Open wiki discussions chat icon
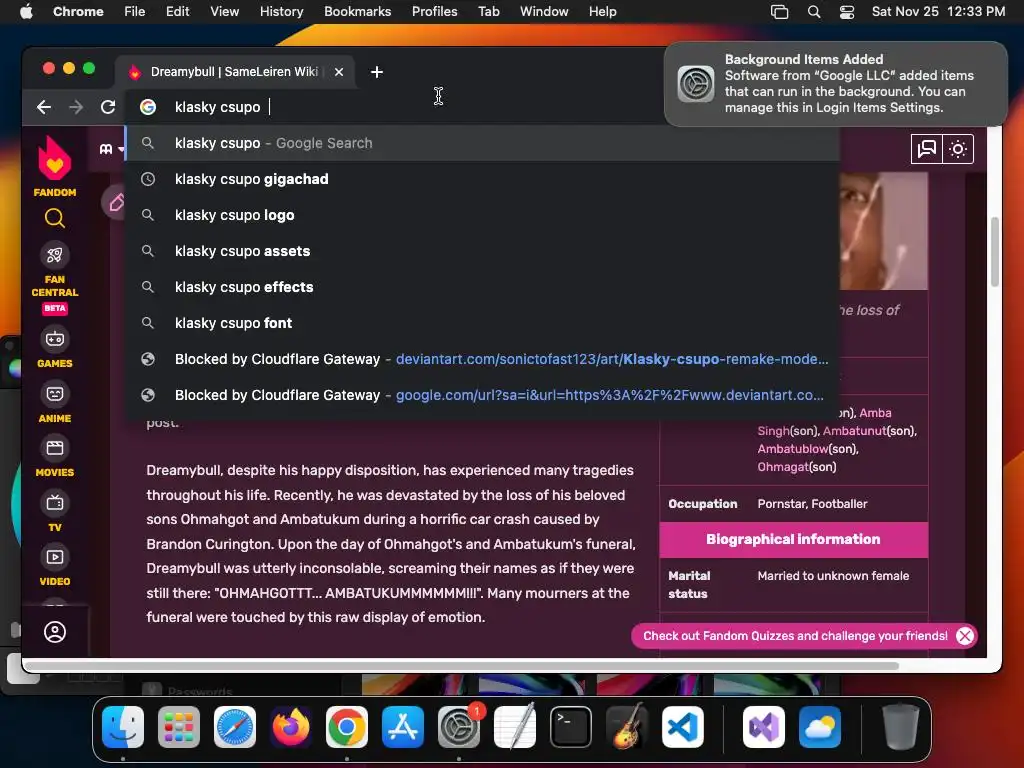Screen dimensions: 1024x768 click(x=926, y=149)
